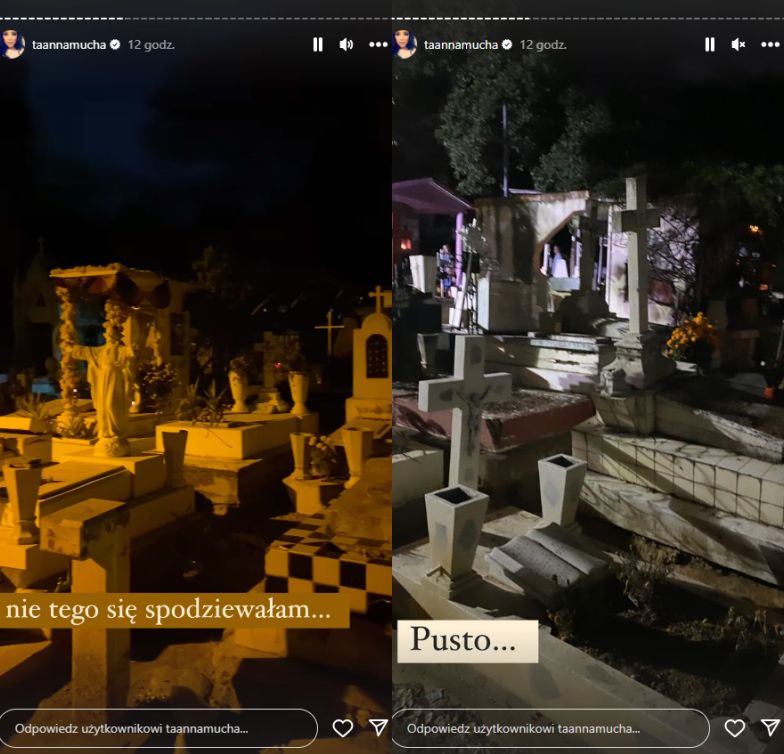This screenshot has height=754, width=784.
Task: Open taannamucha profile picture in left story
Action: [12, 44]
